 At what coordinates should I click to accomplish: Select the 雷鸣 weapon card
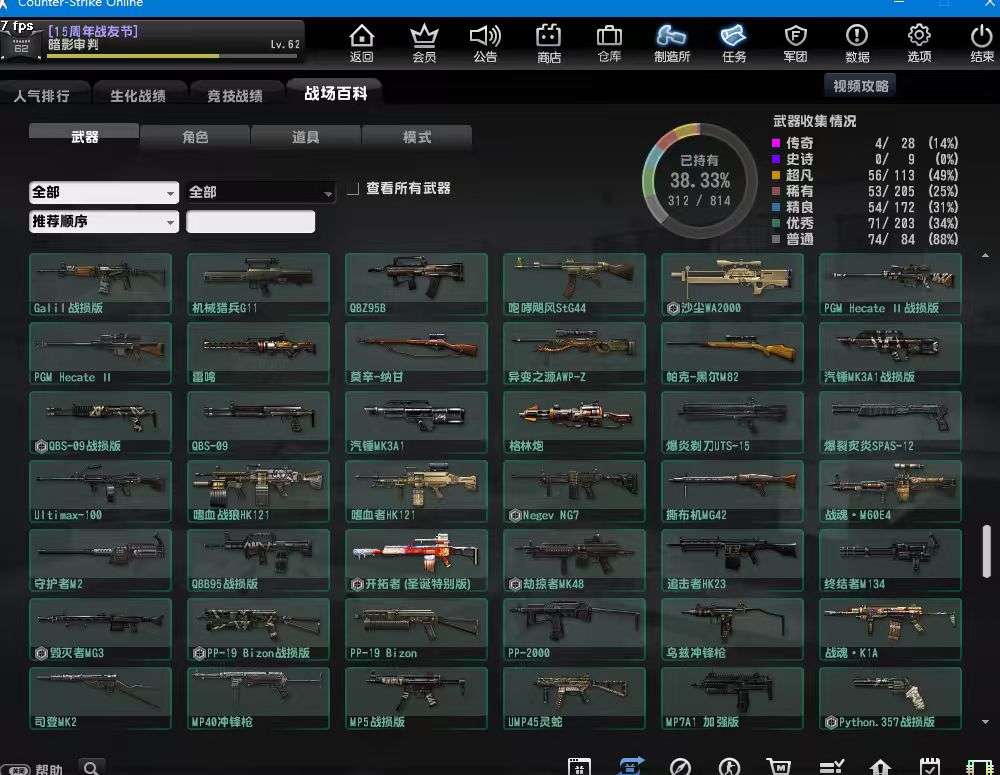[x=258, y=353]
